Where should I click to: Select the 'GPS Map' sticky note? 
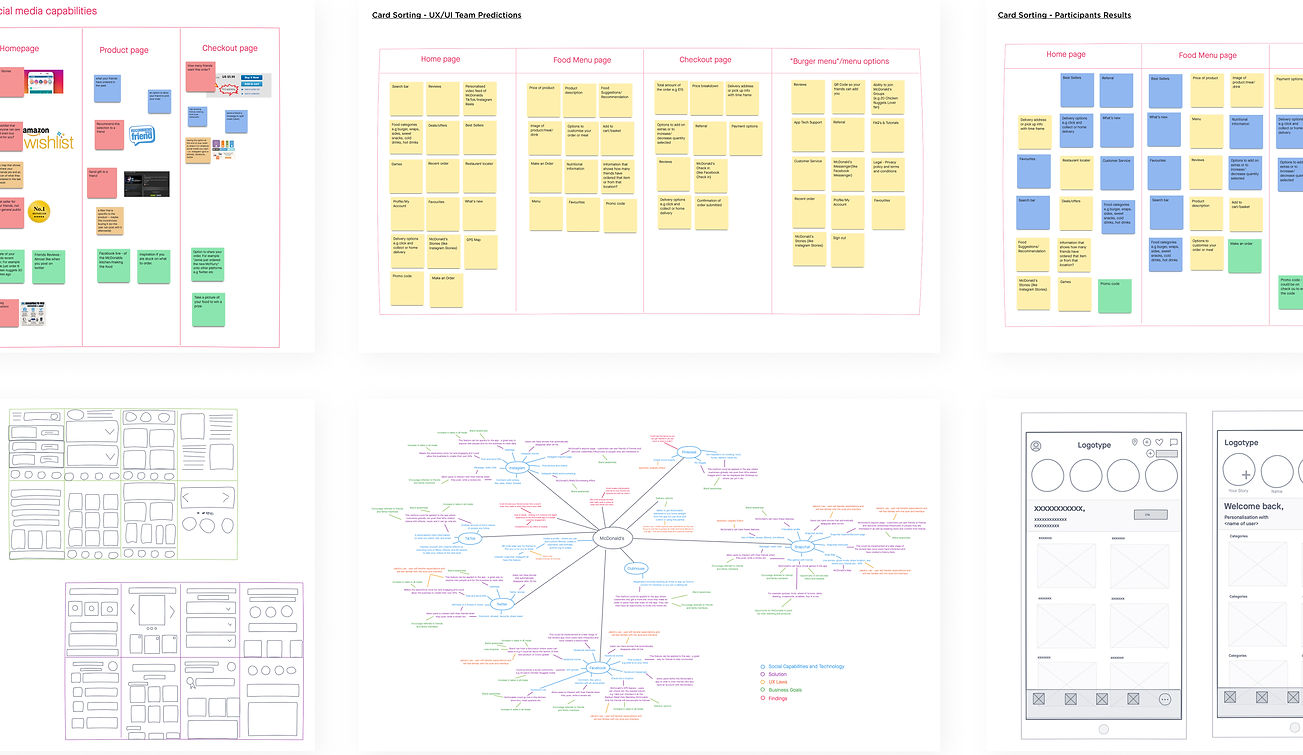click(x=478, y=250)
